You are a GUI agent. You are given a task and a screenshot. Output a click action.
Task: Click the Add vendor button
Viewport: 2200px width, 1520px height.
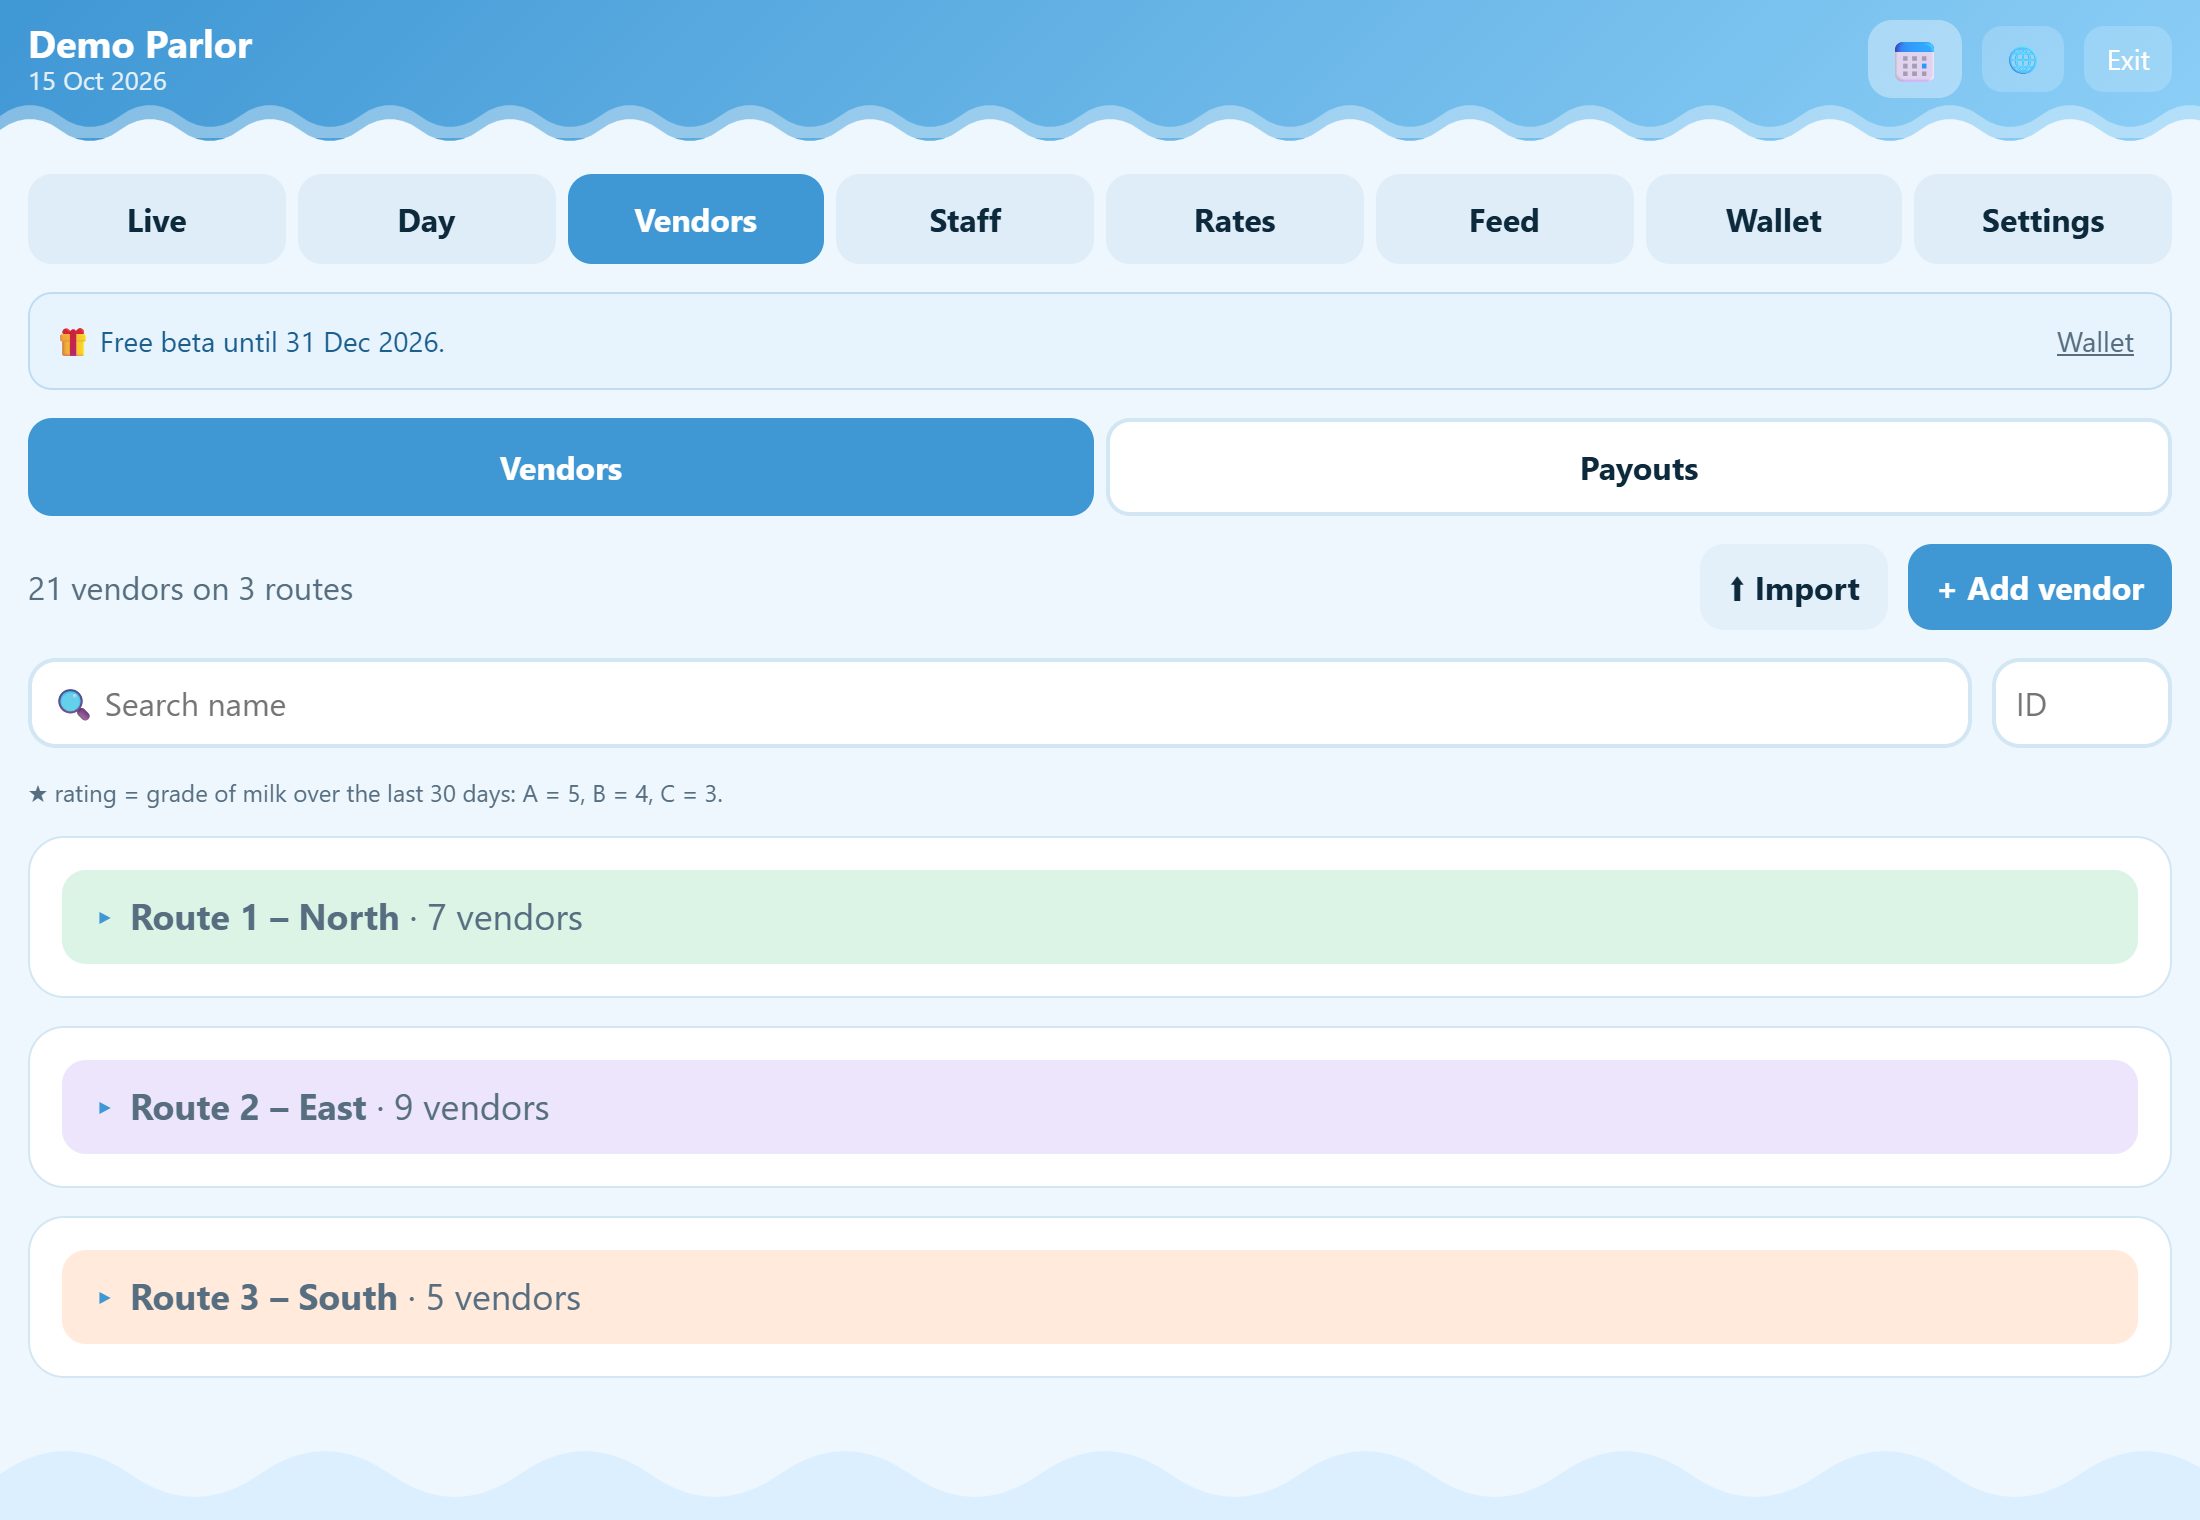pos(2040,588)
